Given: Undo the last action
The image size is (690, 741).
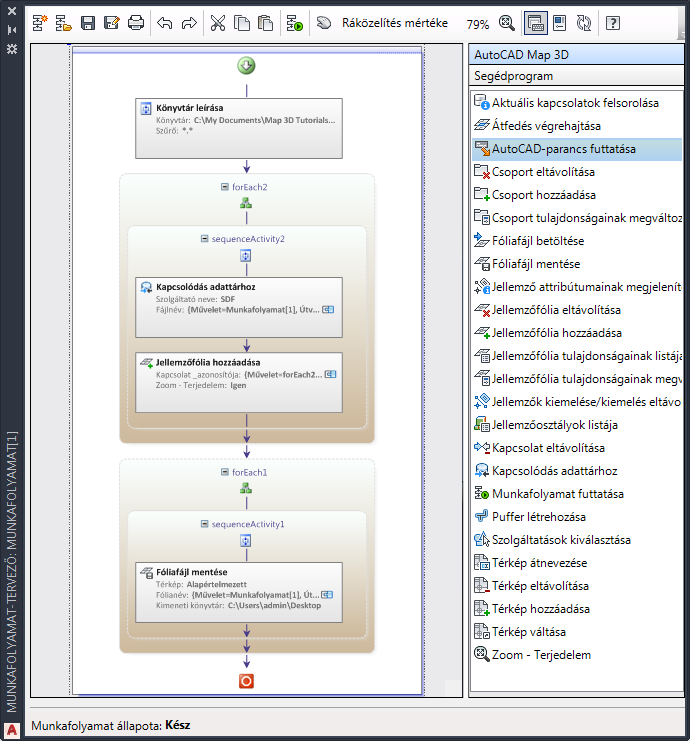Looking at the screenshot, I should (165, 23).
